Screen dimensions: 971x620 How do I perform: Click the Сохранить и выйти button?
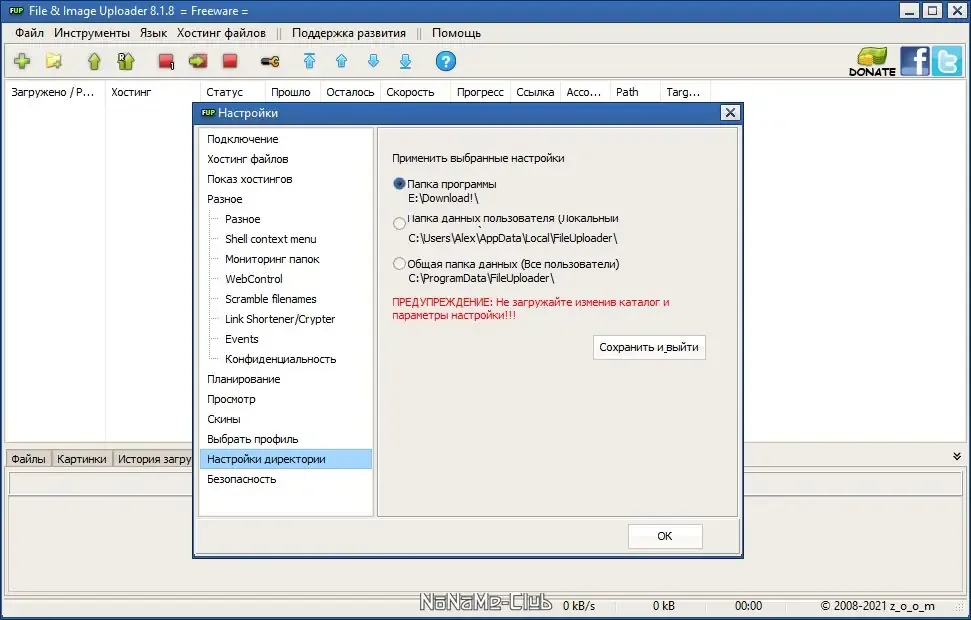tap(649, 347)
